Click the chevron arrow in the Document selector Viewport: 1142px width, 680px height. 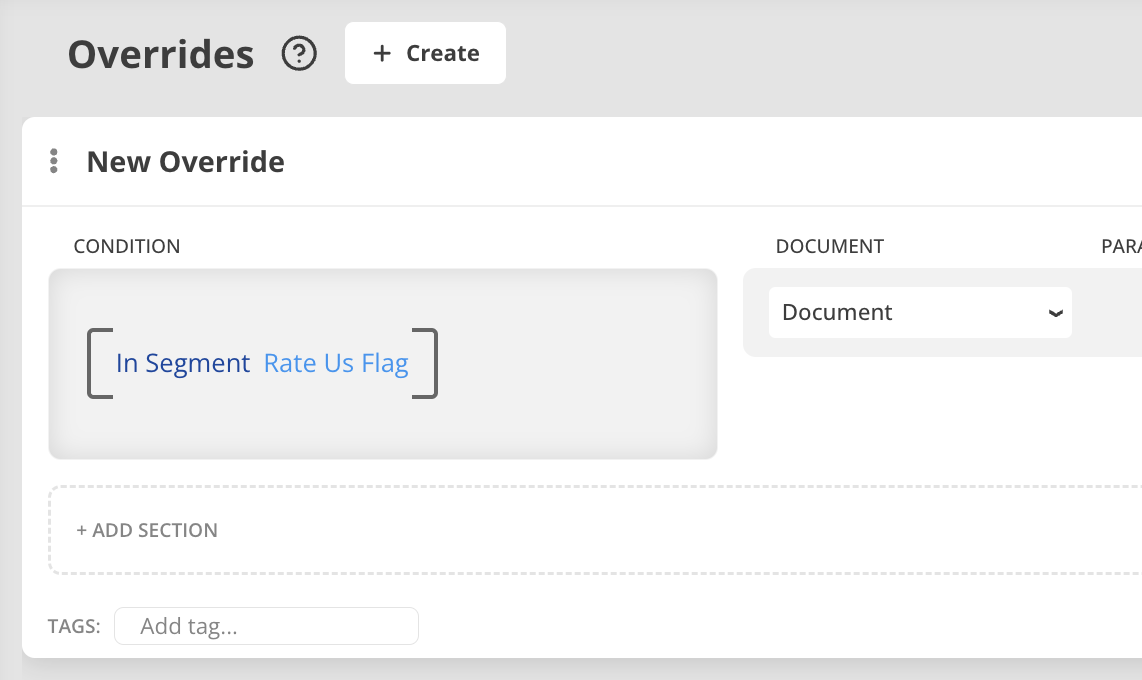pyautogui.click(x=1055, y=313)
